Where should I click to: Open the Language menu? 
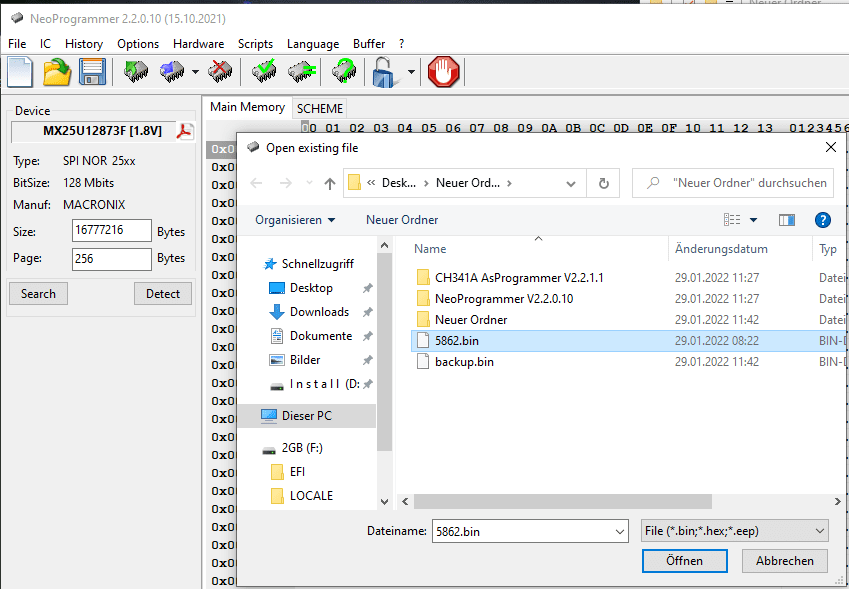click(x=312, y=44)
